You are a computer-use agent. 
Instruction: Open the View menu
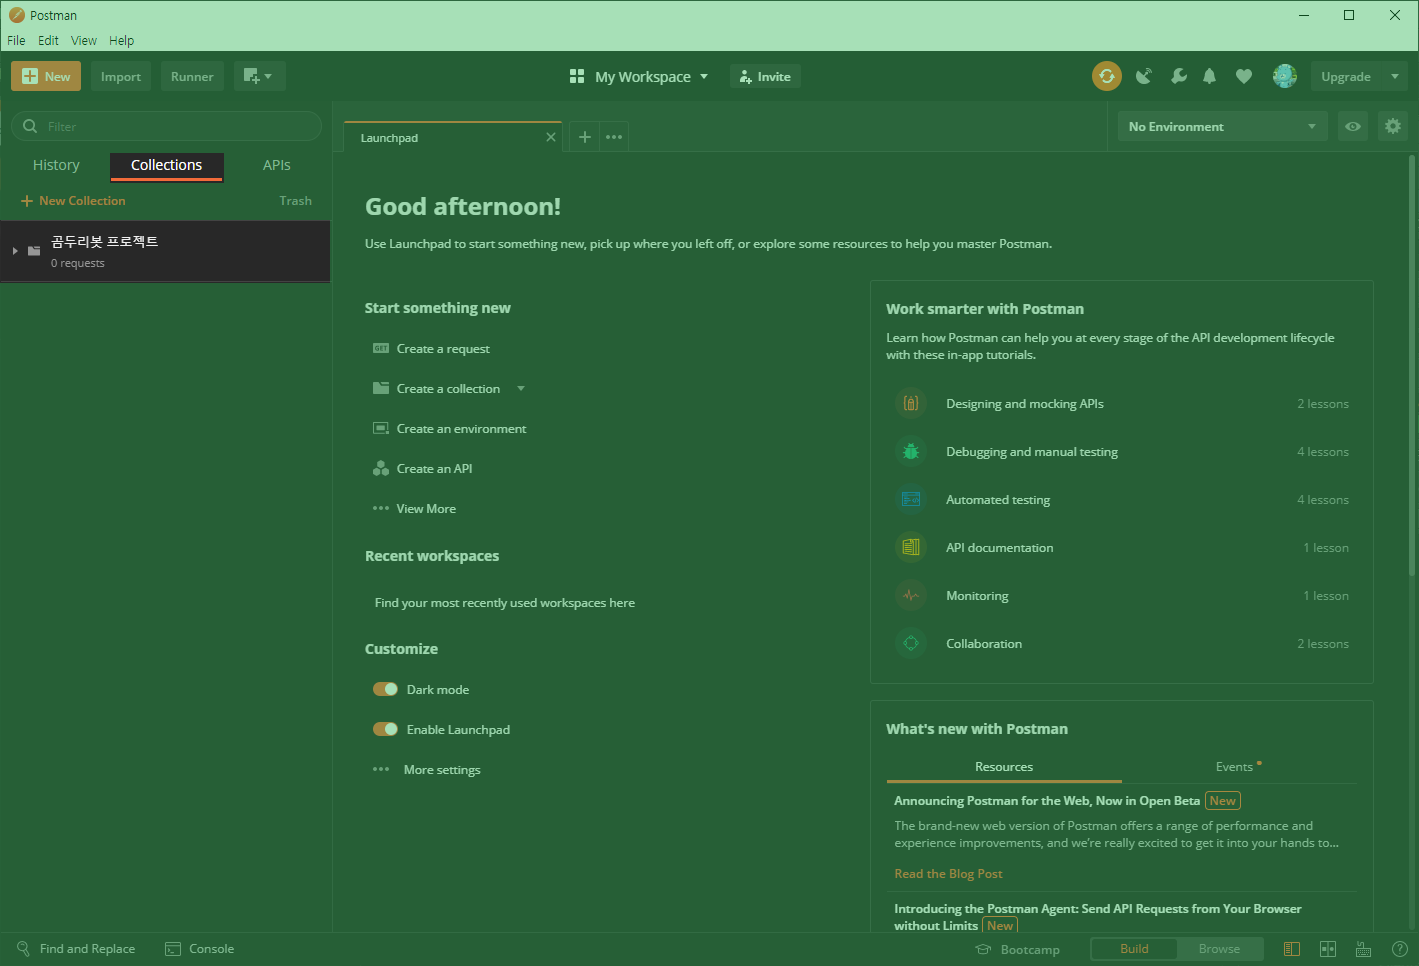tap(84, 41)
